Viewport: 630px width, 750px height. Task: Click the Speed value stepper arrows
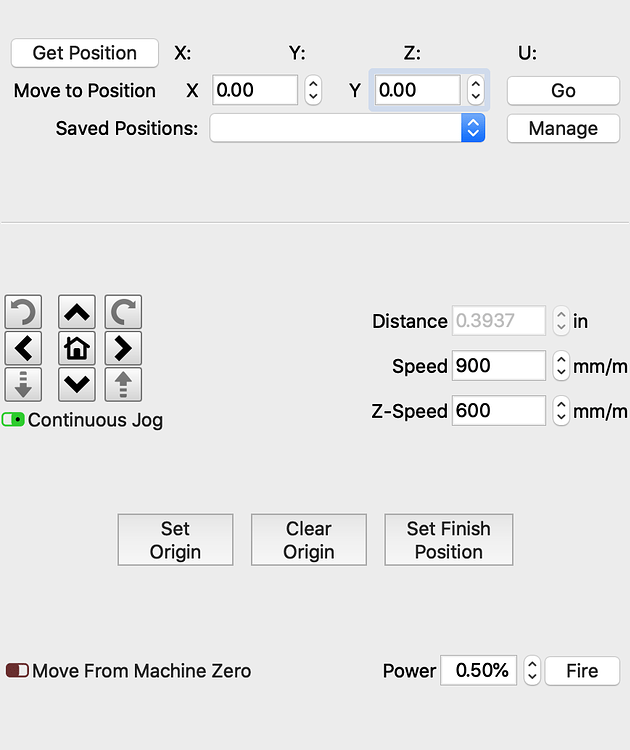tap(561, 366)
